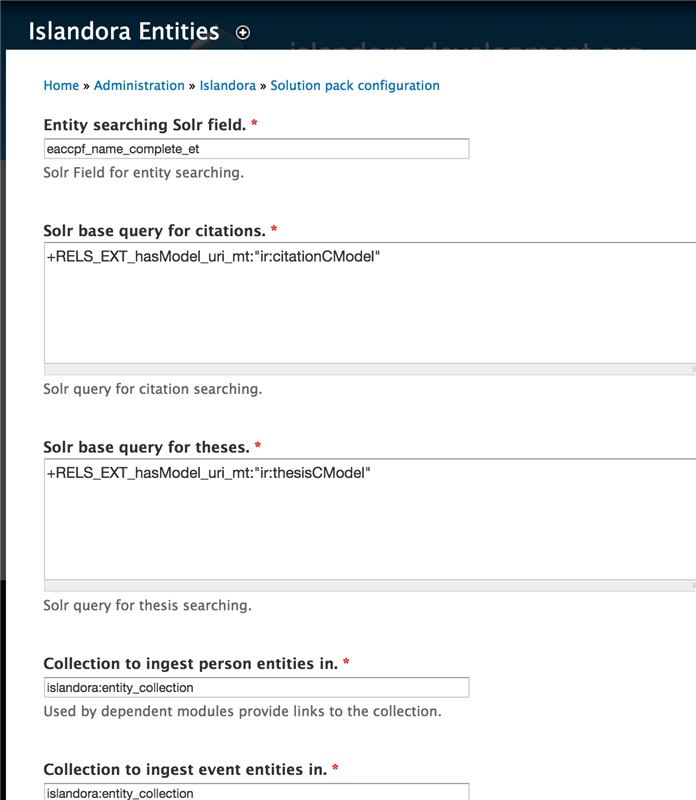Click the Islandora Entities page title
Viewport: 696px width, 800px height.
point(124,31)
